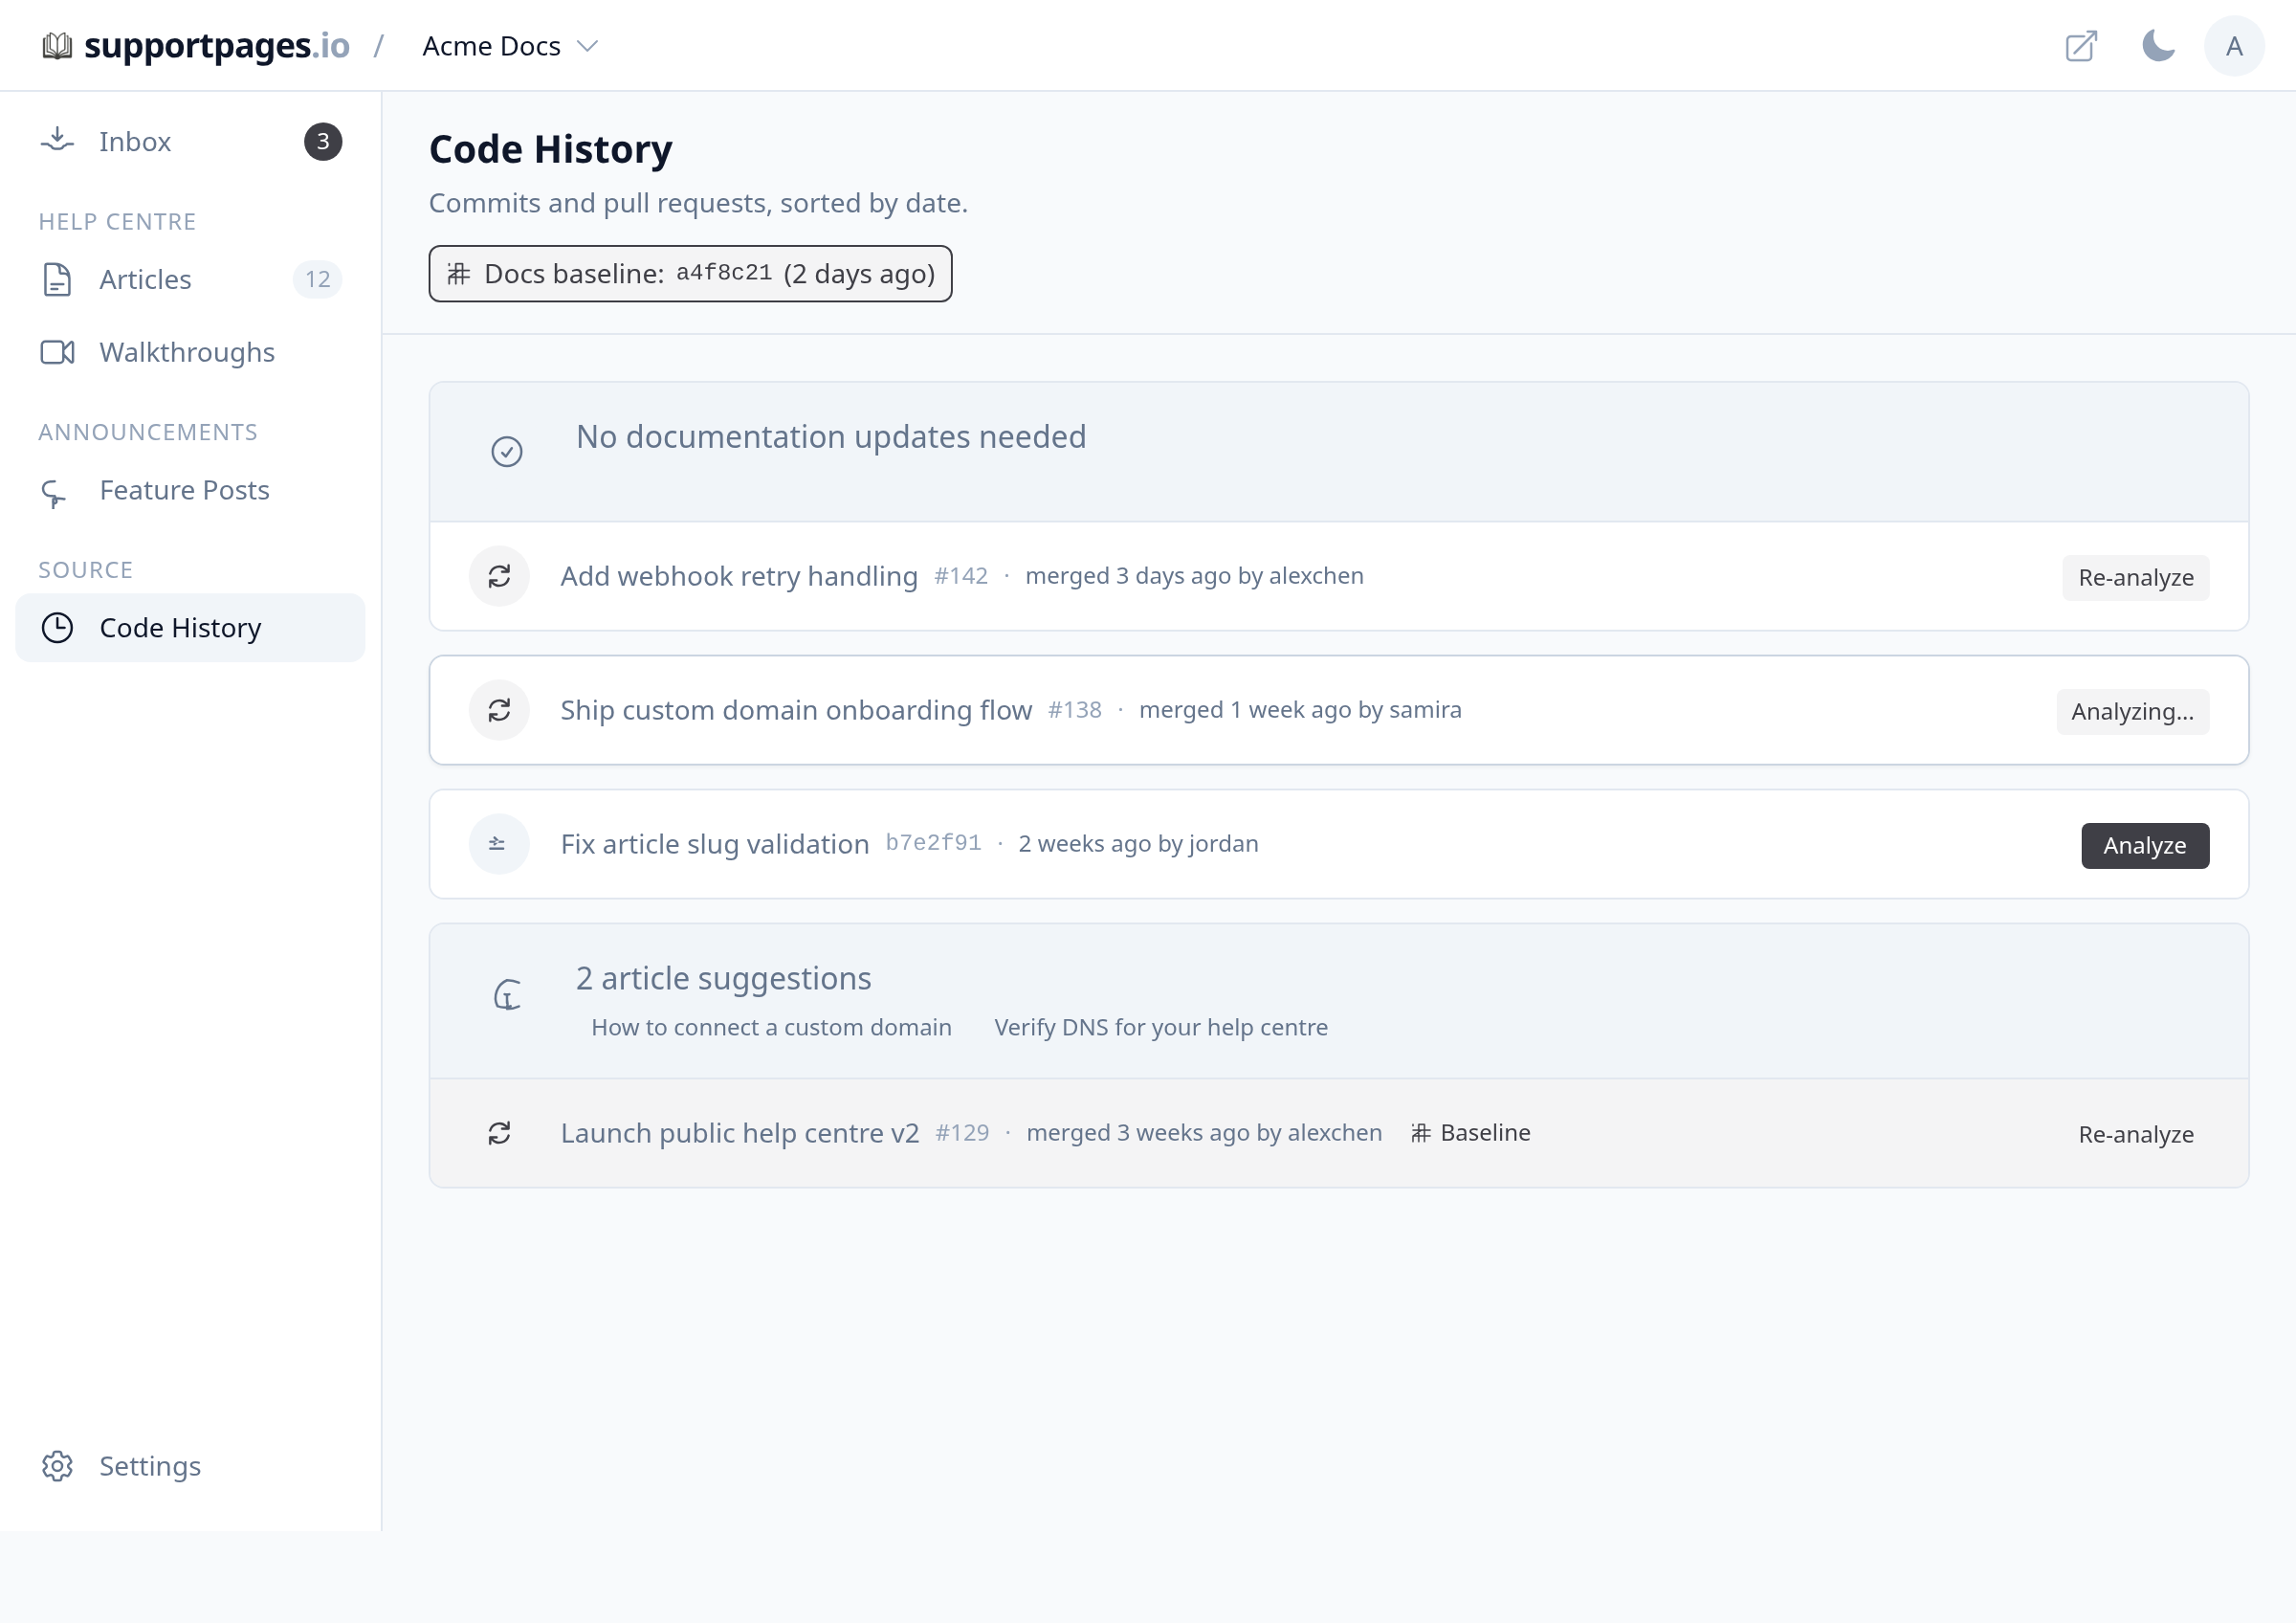This screenshot has height=1623, width=2296.
Task: Click the Inbox download-tray icon
Action: [x=57, y=140]
